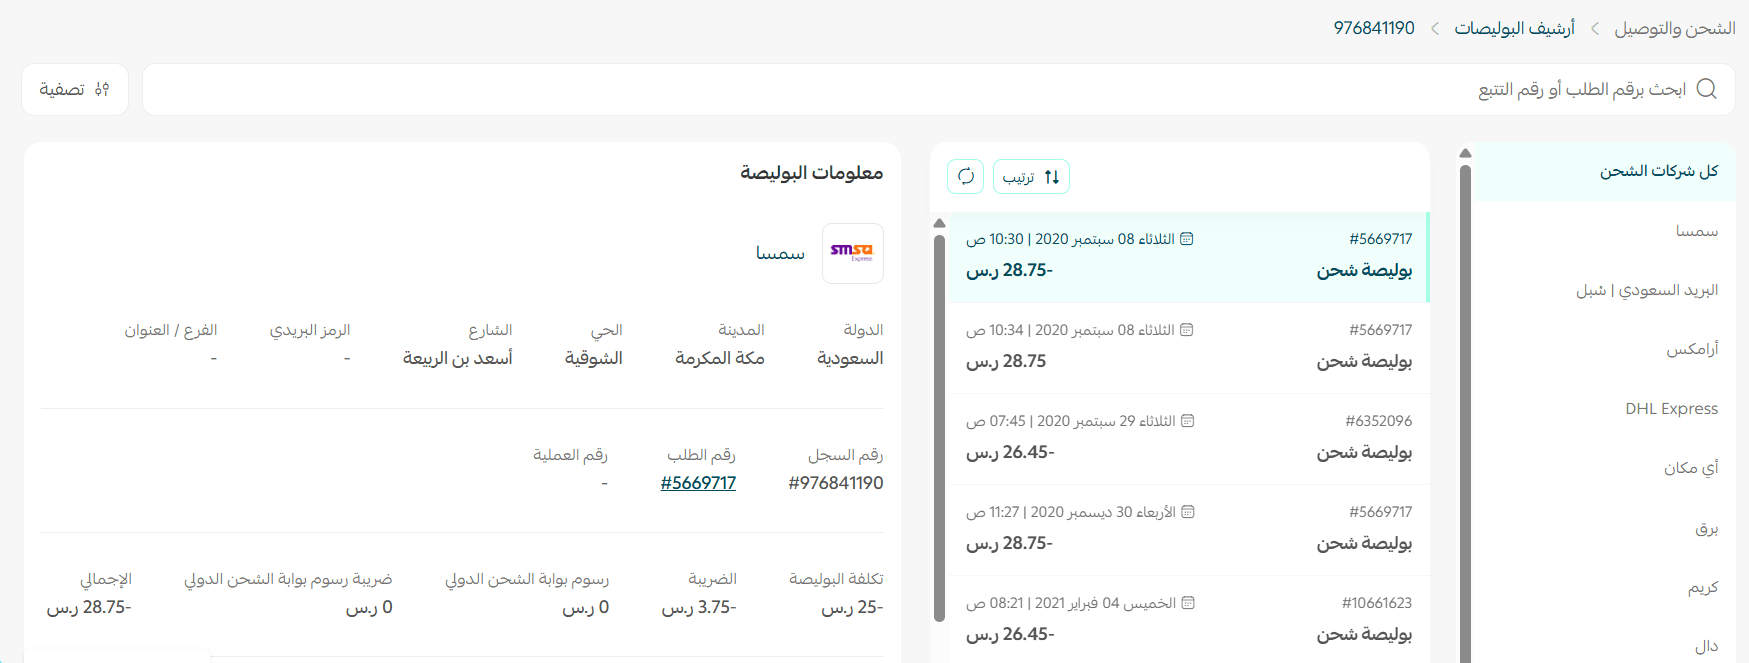Select أرامكس in the companies list
Image resolution: width=1749 pixels, height=663 pixels.
(x=1691, y=349)
